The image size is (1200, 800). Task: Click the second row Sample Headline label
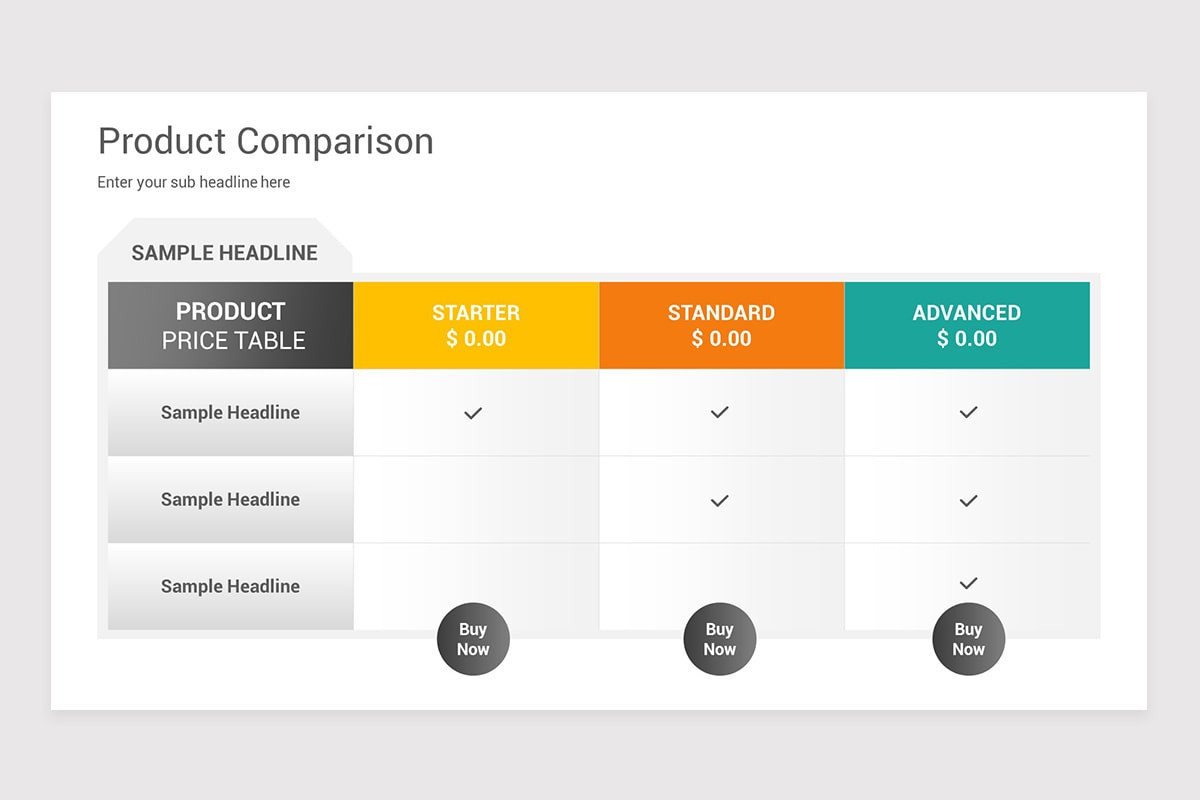230,499
